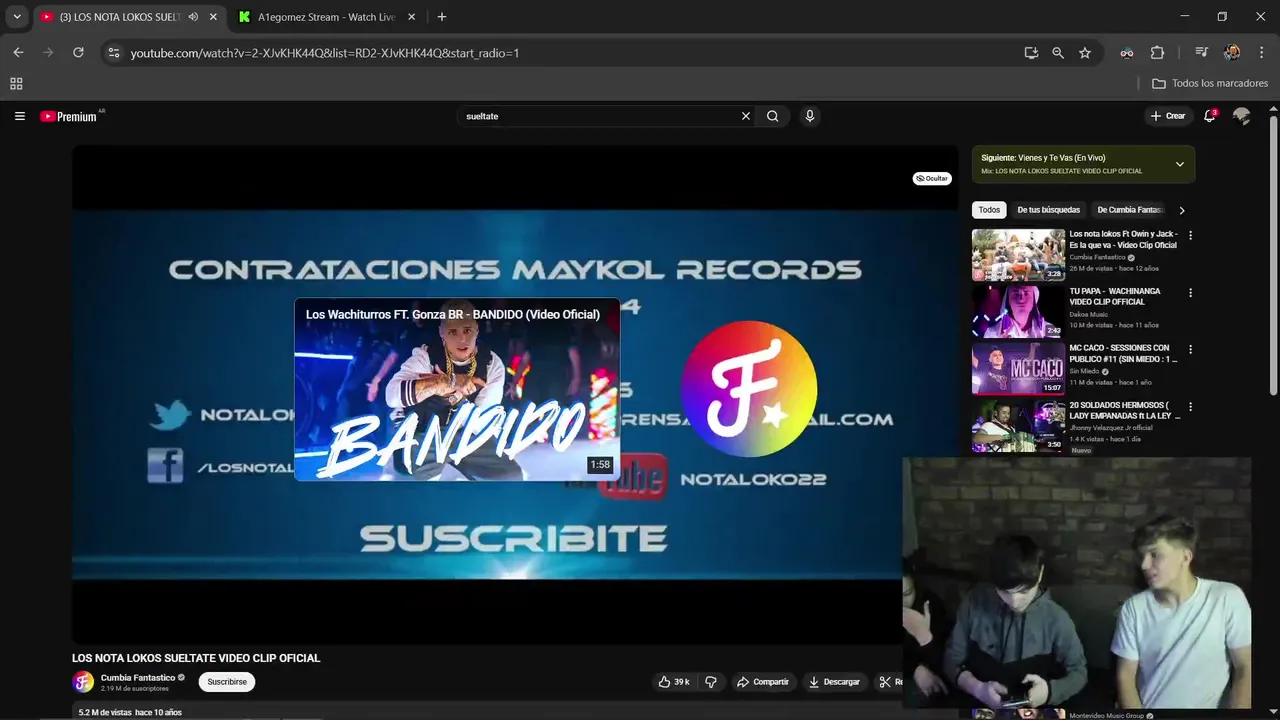Image resolution: width=1280 pixels, height=720 pixels.
Task: Go back in browser history
Action: point(18,52)
